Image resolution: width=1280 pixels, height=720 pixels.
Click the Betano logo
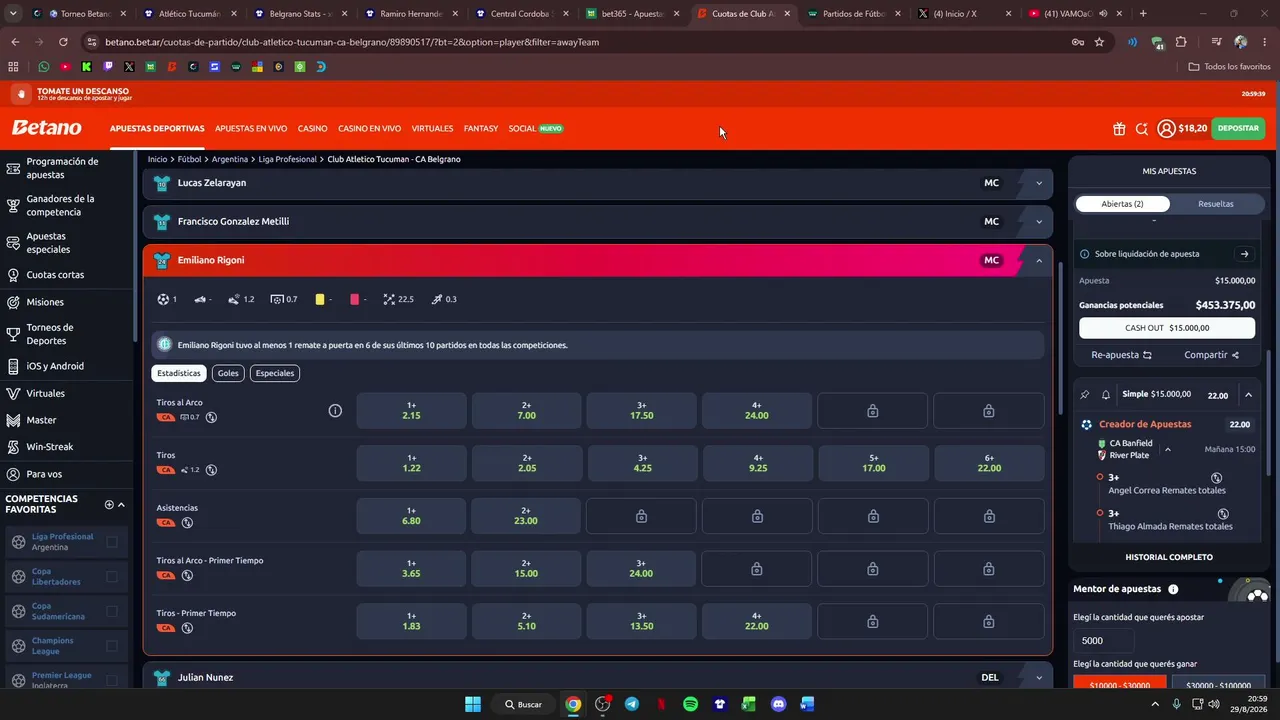click(47, 128)
